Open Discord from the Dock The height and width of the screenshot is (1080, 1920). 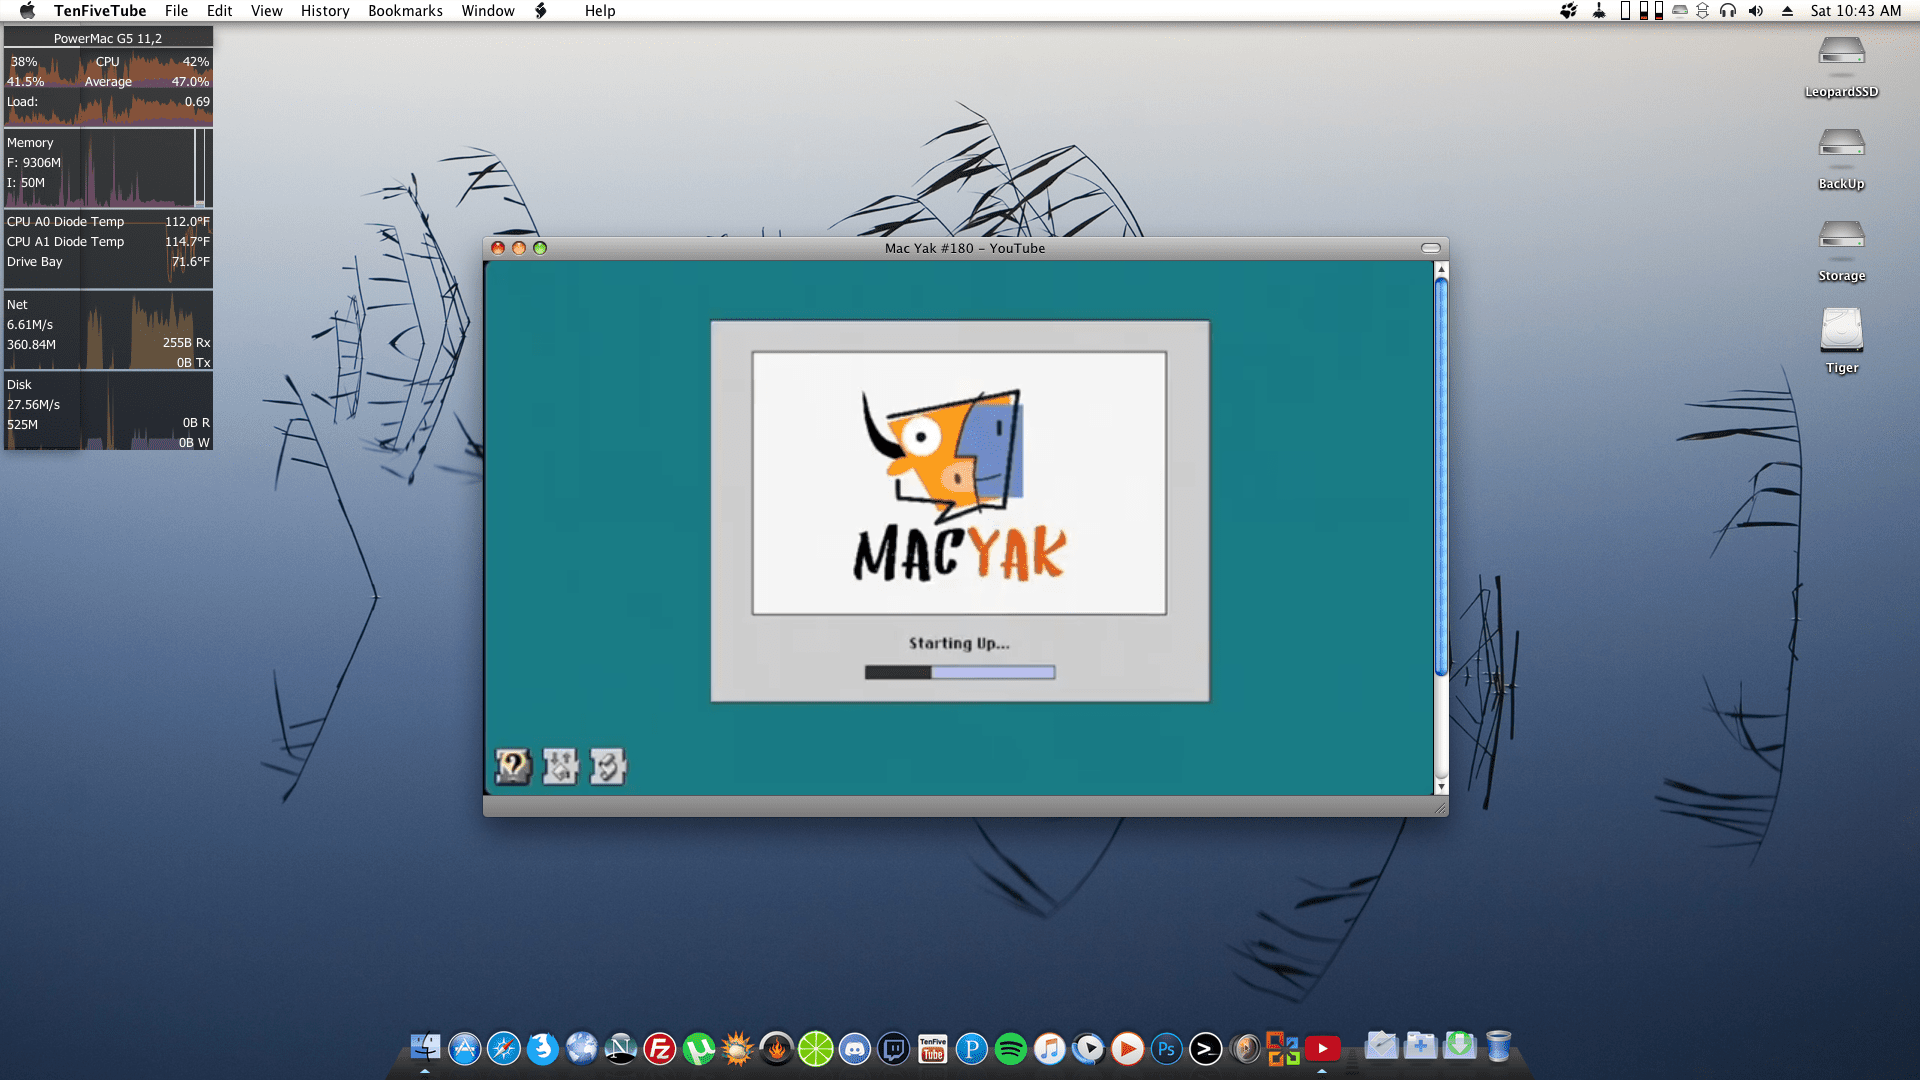coord(854,1048)
